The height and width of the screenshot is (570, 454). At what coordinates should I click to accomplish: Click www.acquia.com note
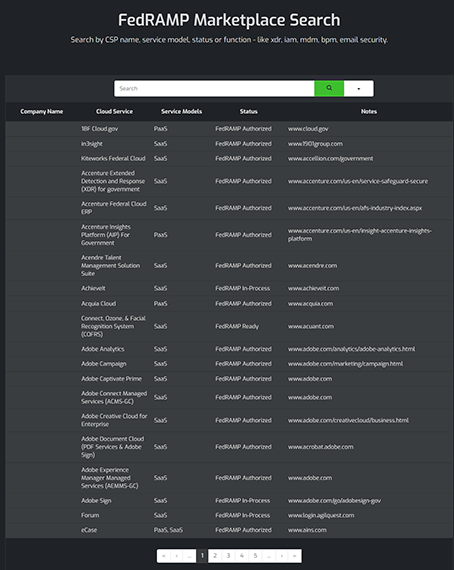click(310, 304)
